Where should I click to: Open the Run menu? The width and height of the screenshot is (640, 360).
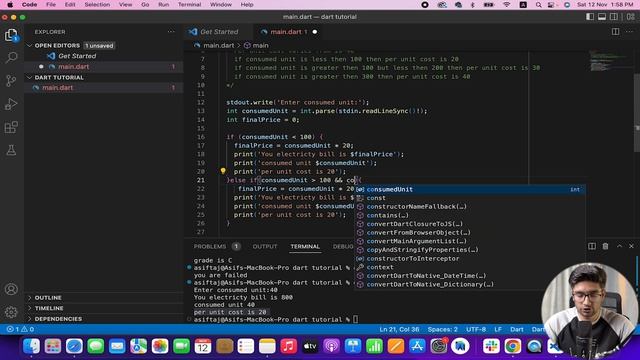pyautogui.click(x=163, y=4)
